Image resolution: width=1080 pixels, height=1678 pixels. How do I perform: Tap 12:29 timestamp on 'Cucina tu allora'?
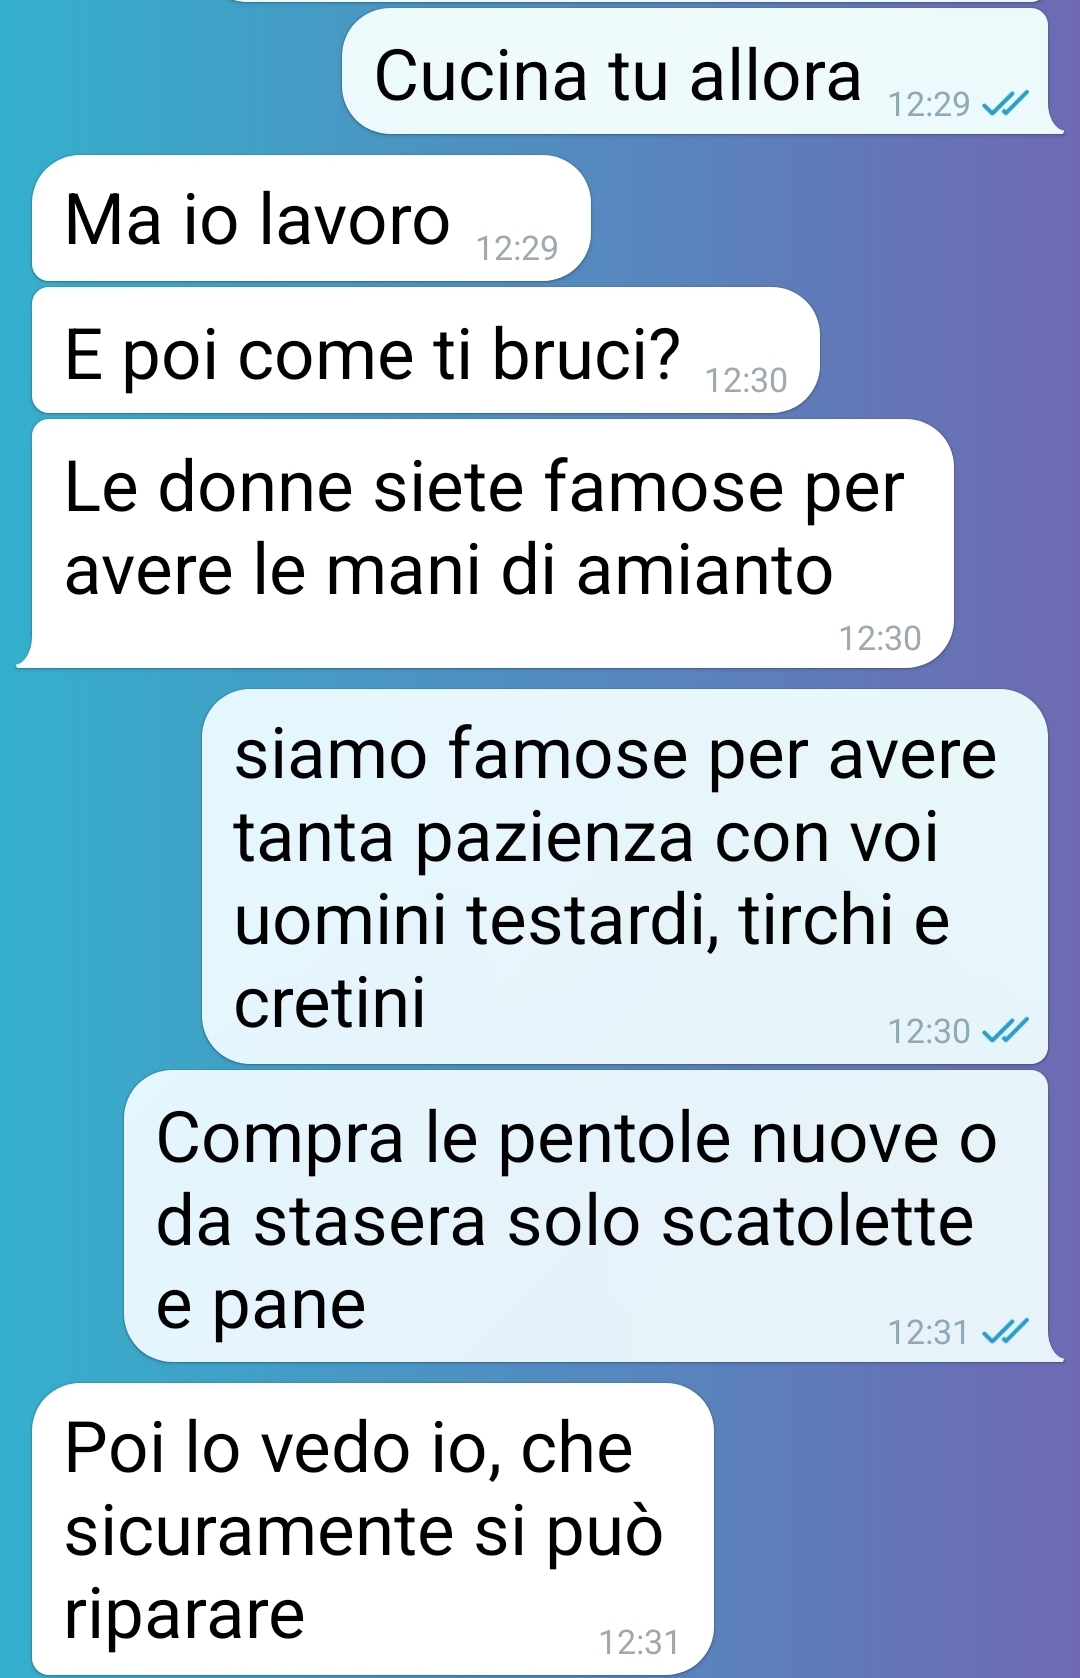(x=929, y=103)
